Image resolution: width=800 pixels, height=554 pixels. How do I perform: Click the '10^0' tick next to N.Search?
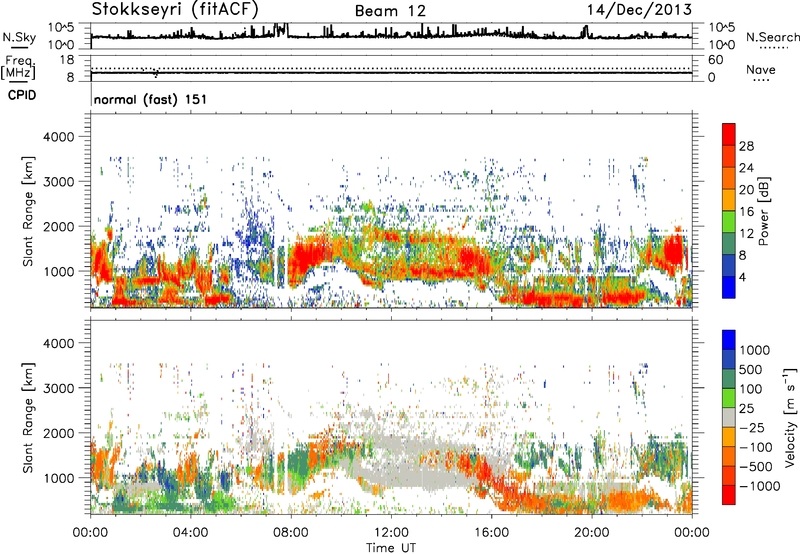click(x=722, y=45)
